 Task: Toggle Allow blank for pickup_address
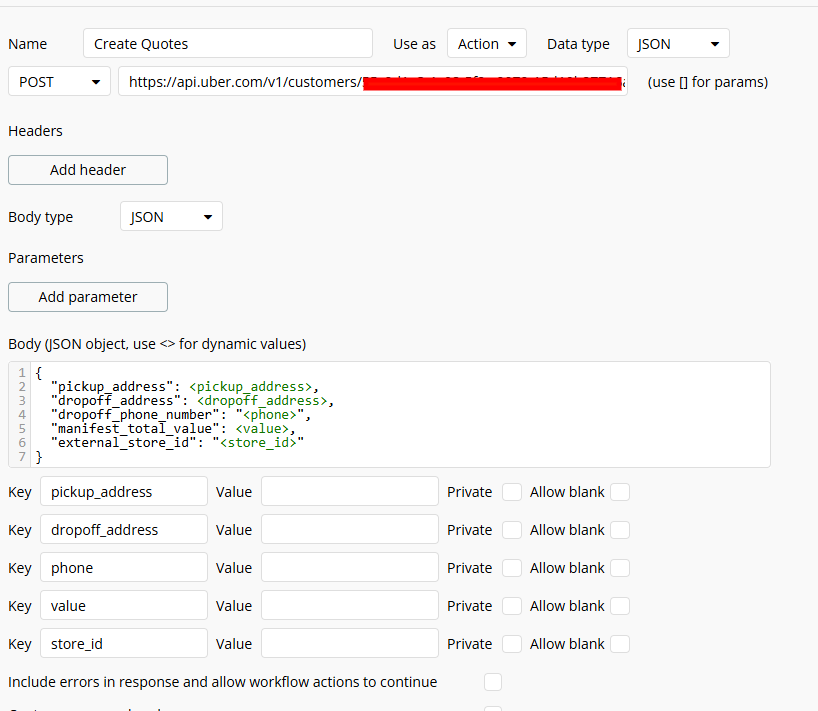620,492
